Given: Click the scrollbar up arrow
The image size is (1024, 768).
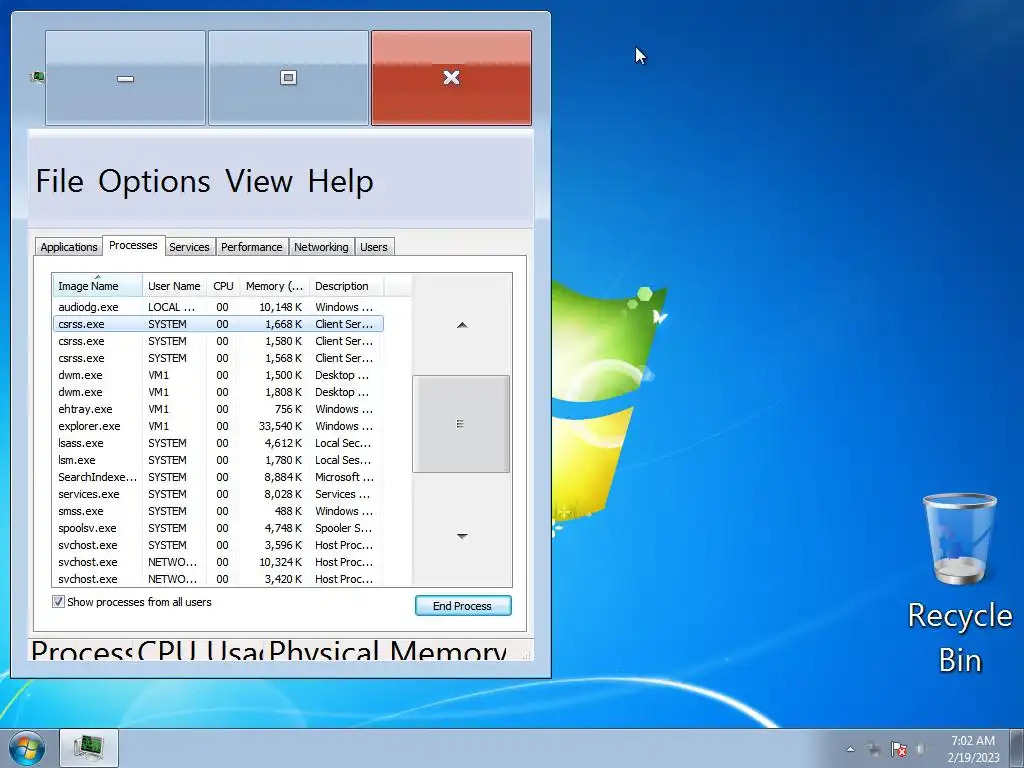Looking at the screenshot, I should (x=462, y=325).
